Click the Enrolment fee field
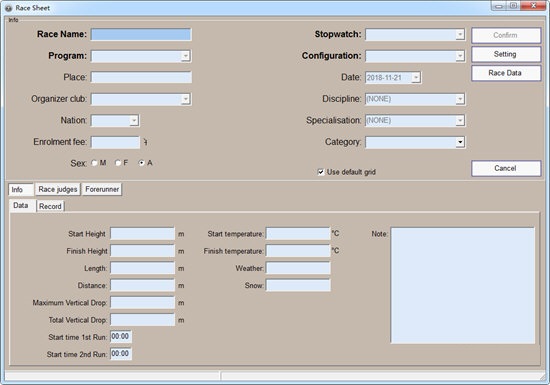The image size is (550, 385). tap(115, 142)
